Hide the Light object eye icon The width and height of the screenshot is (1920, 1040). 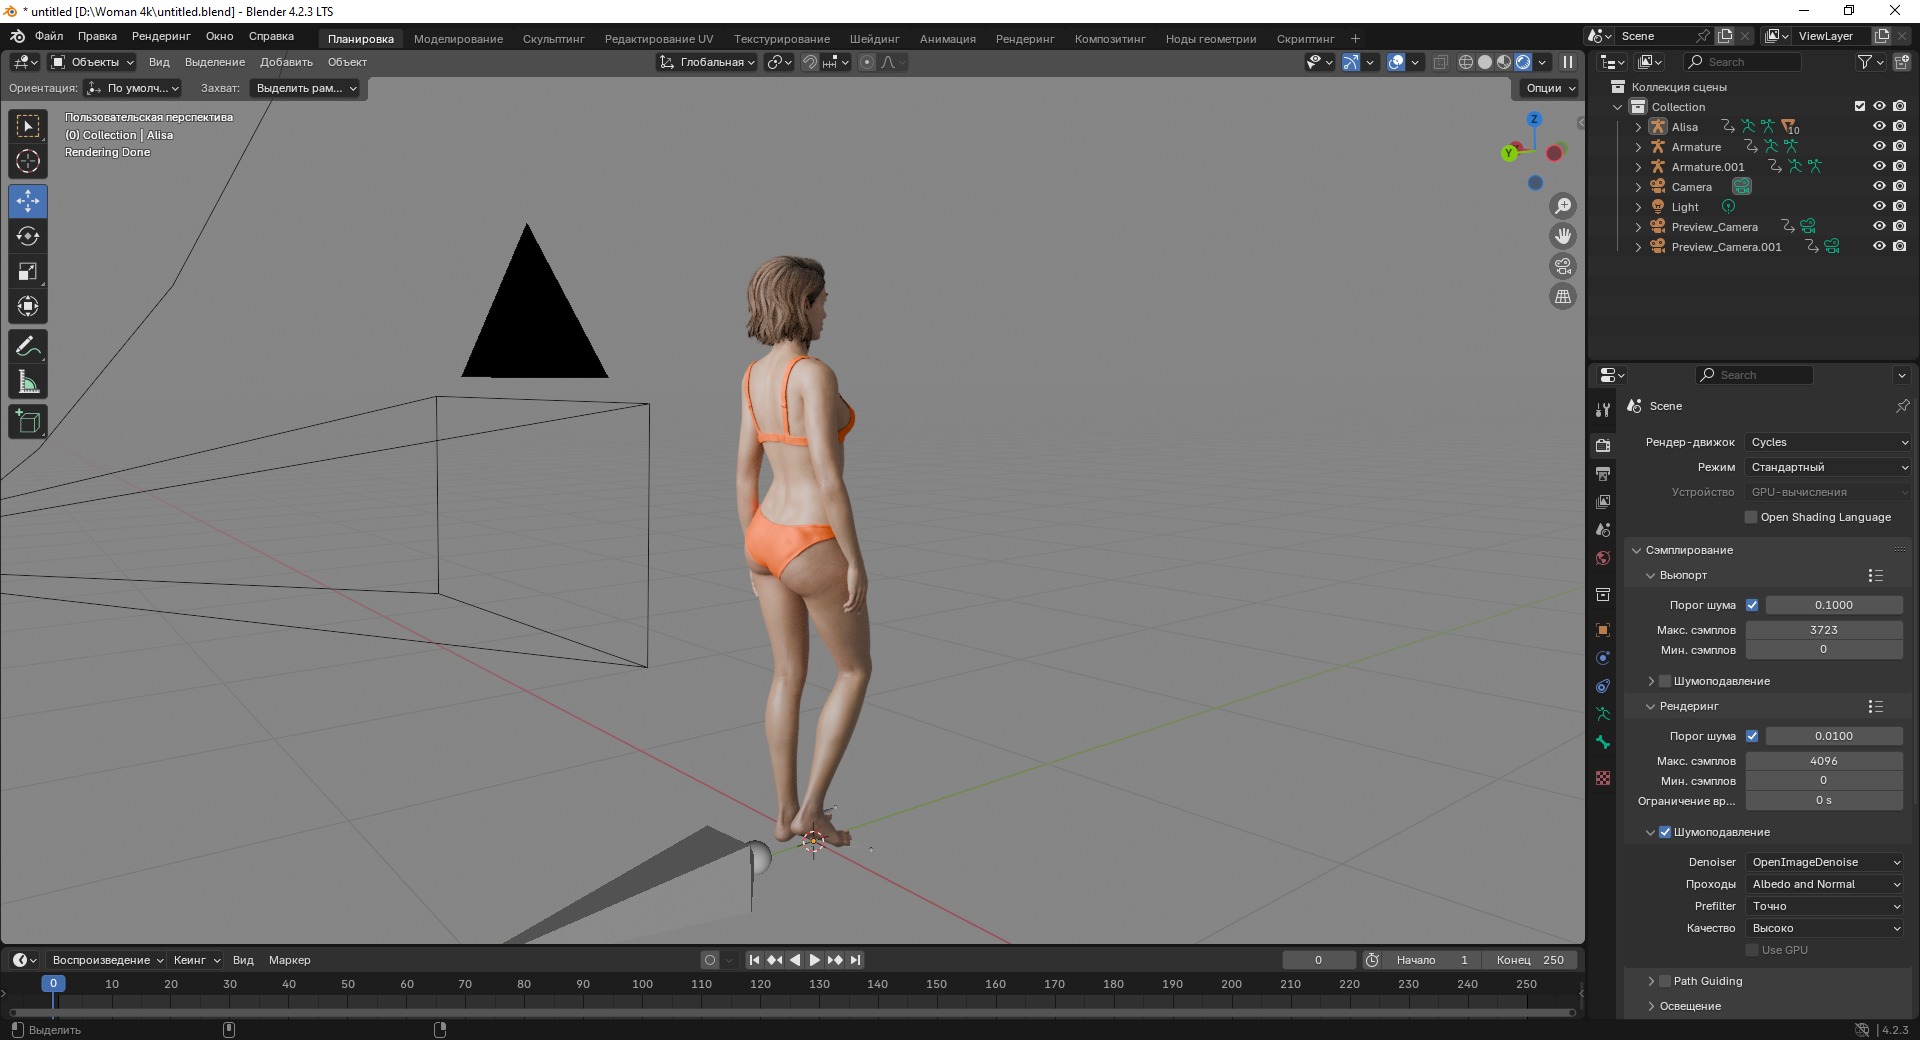tap(1879, 207)
